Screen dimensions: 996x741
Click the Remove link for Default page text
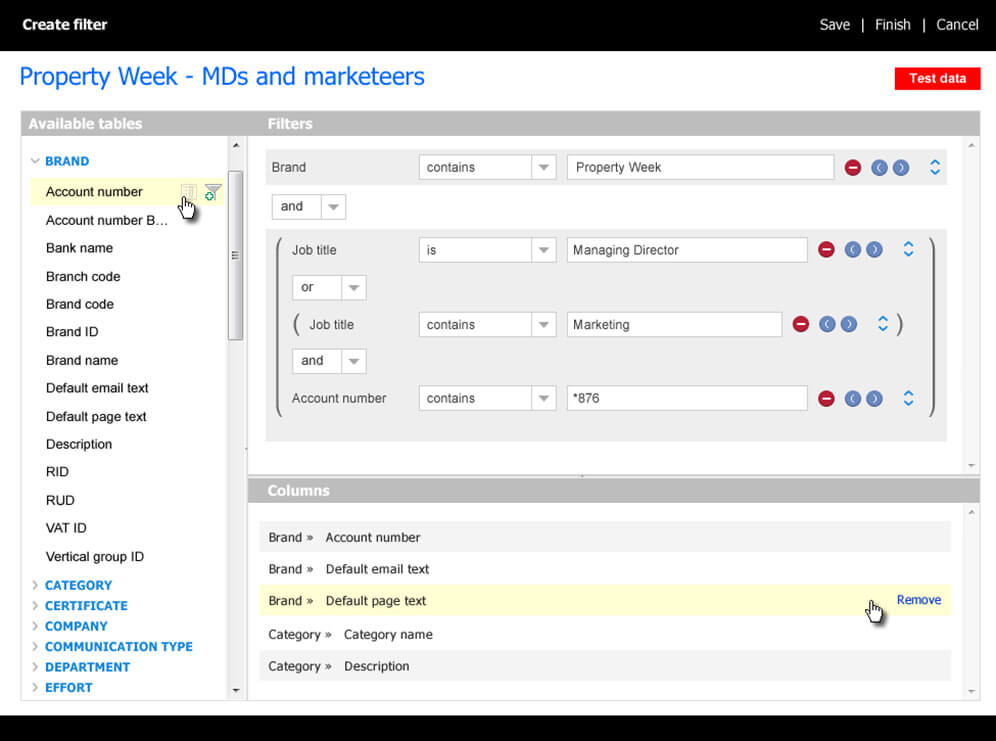pyautogui.click(x=918, y=600)
